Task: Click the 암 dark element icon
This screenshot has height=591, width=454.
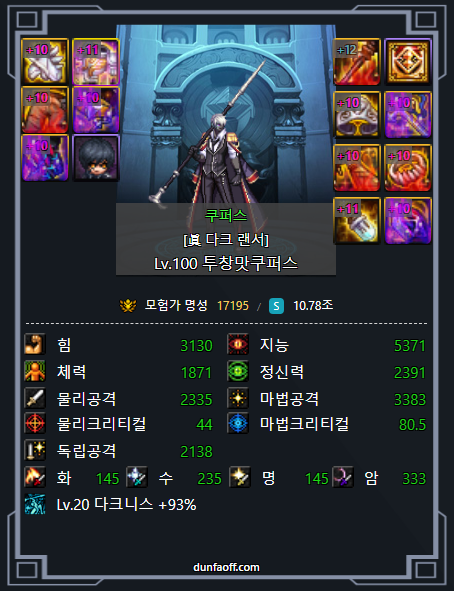Action: pyautogui.click(x=343, y=477)
